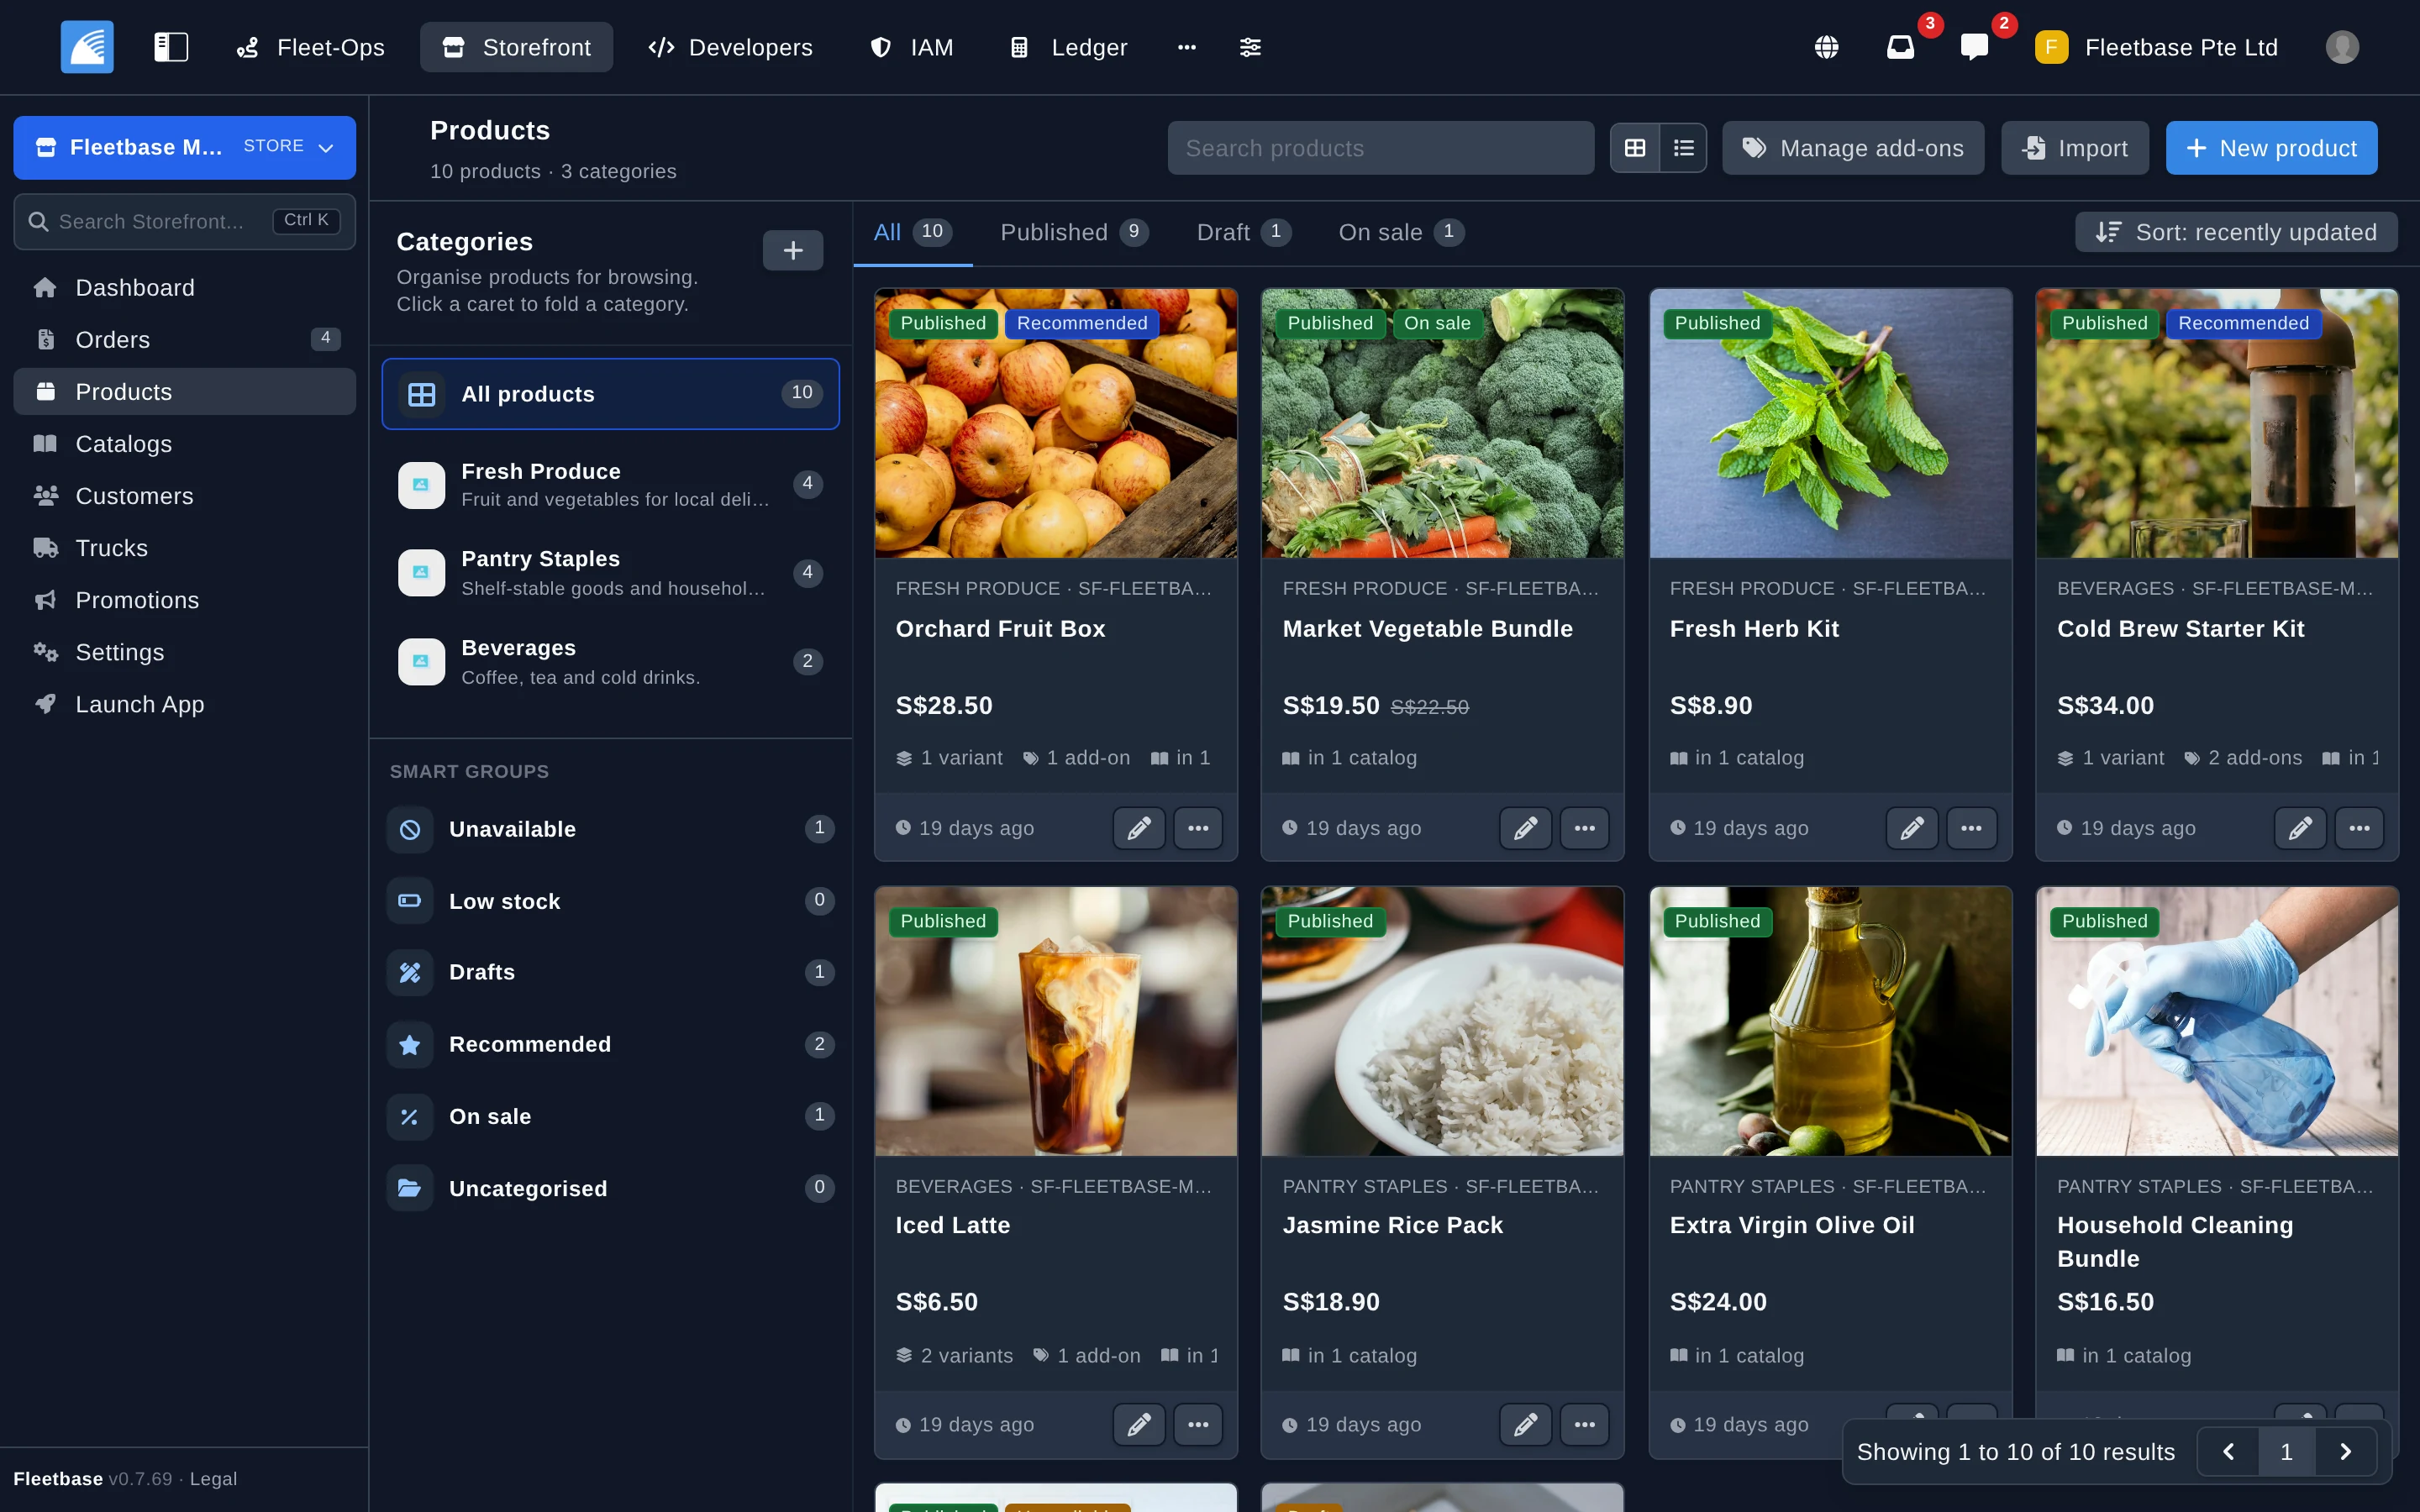Switch to list view

[x=1684, y=148]
